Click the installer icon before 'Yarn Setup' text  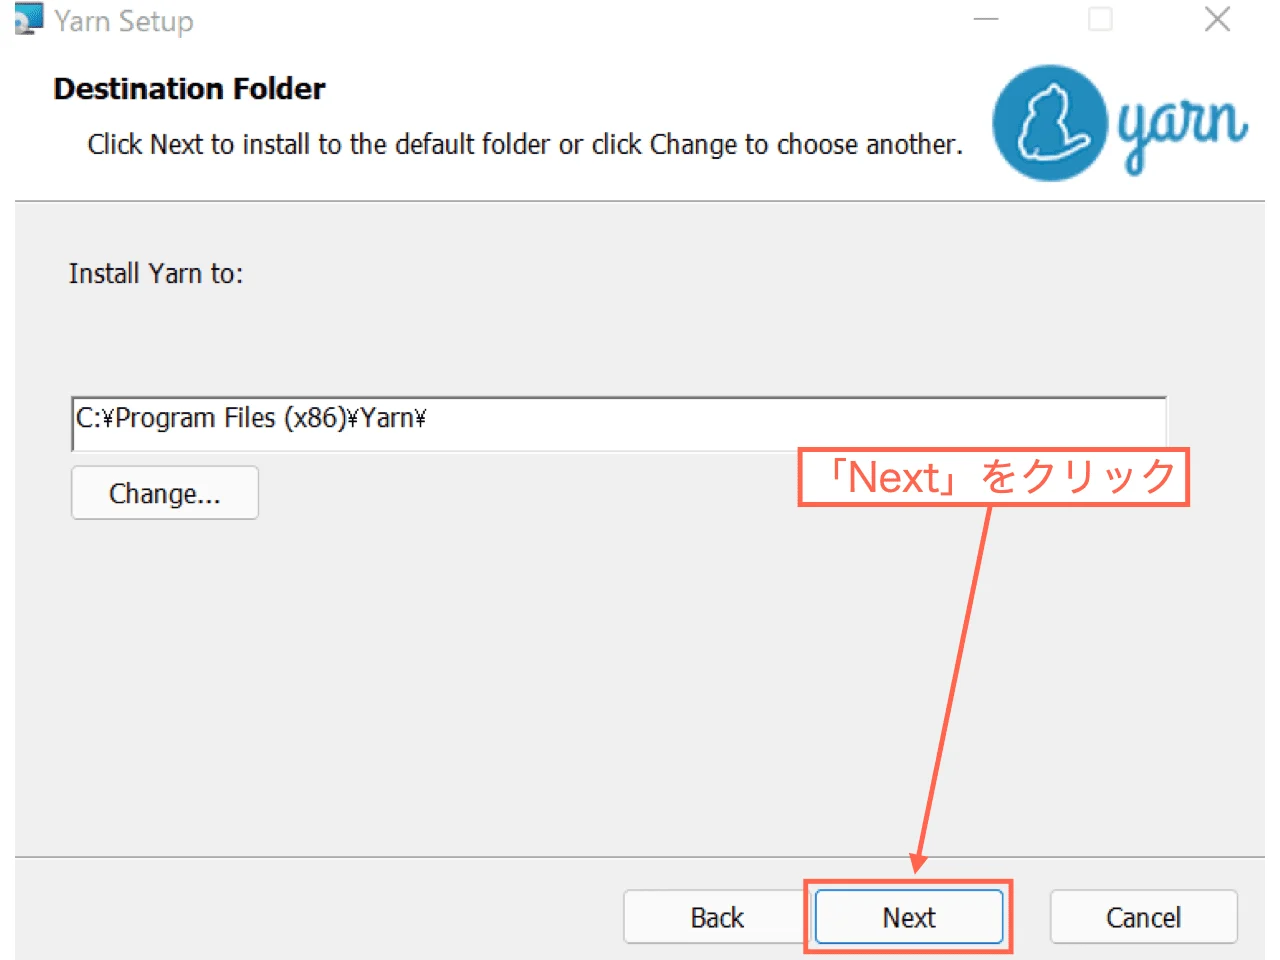(27, 19)
